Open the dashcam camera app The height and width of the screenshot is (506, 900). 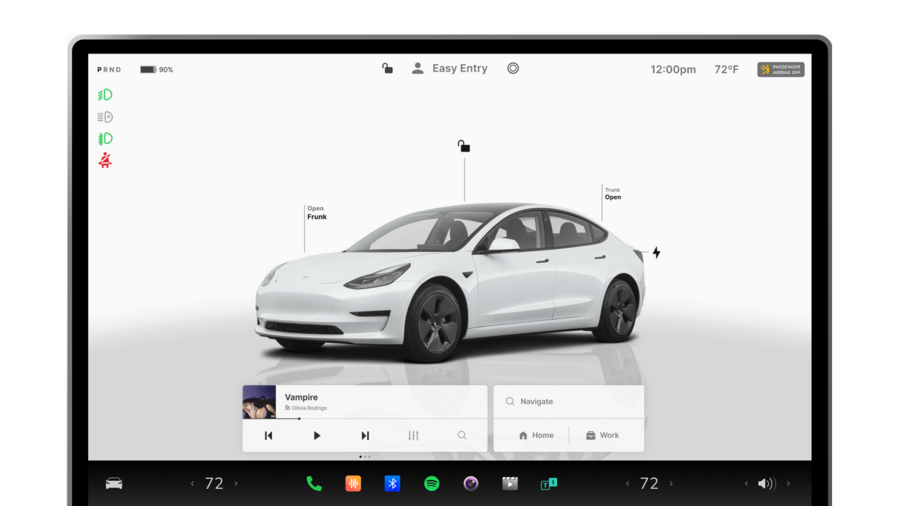471,484
